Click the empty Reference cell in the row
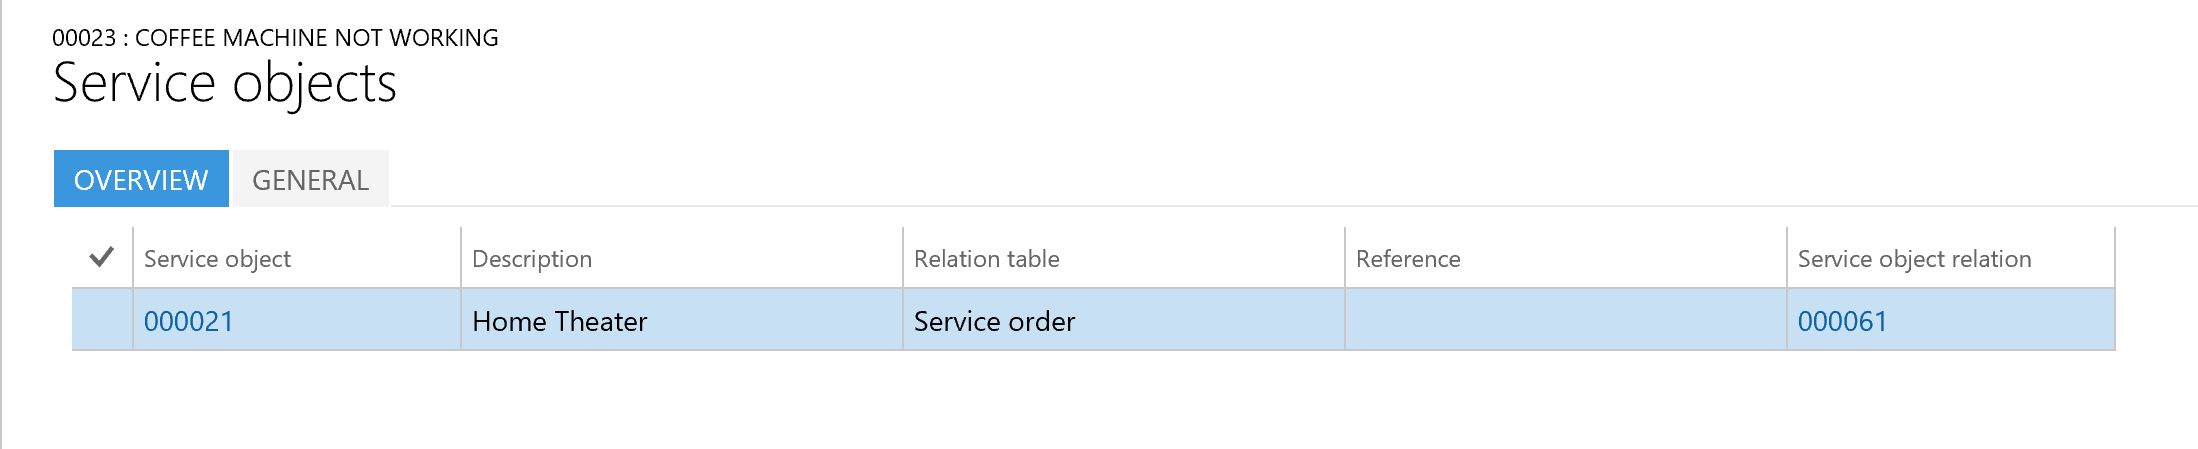Image resolution: width=2198 pixels, height=449 pixels. click(x=1565, y=321)
